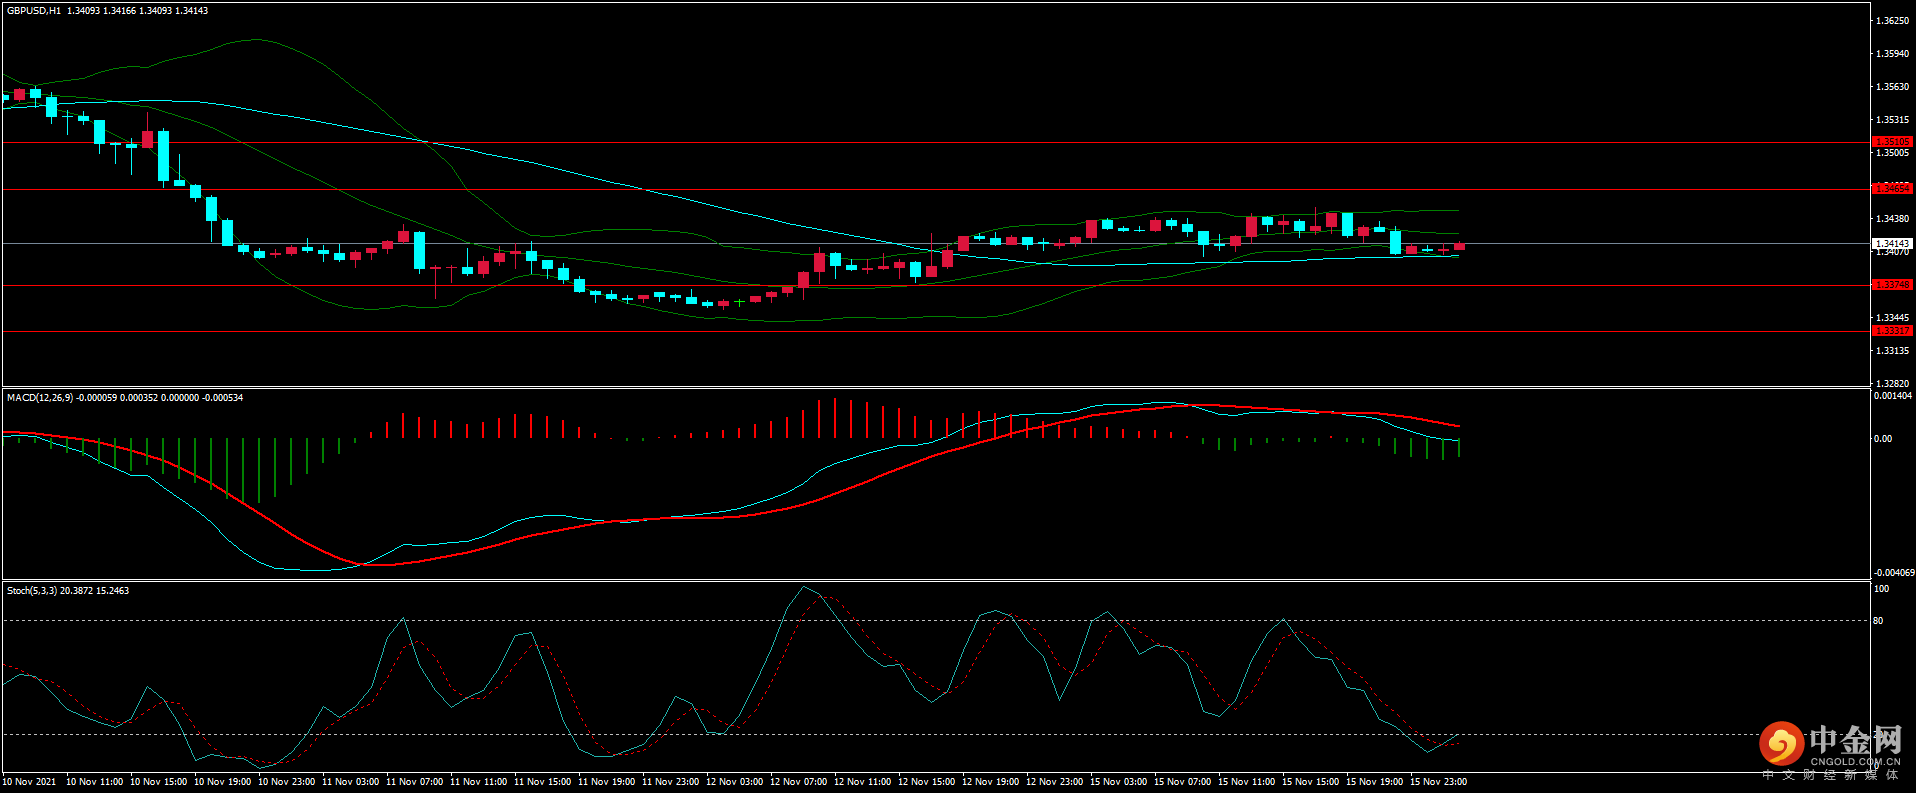
Task: Click the MACD scale value 0.001404
Action: 1893,396
